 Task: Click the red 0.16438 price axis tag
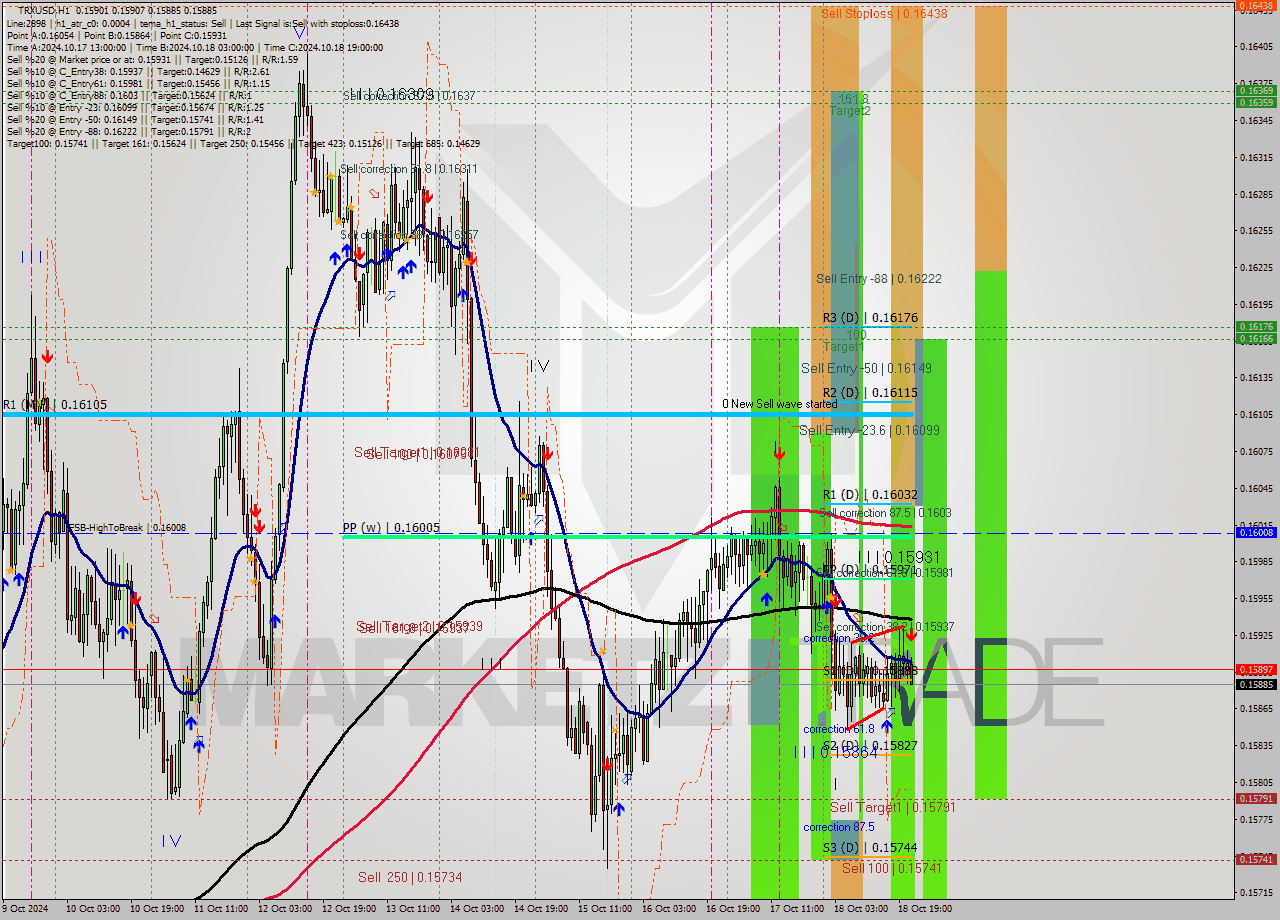coord(1256,5)
